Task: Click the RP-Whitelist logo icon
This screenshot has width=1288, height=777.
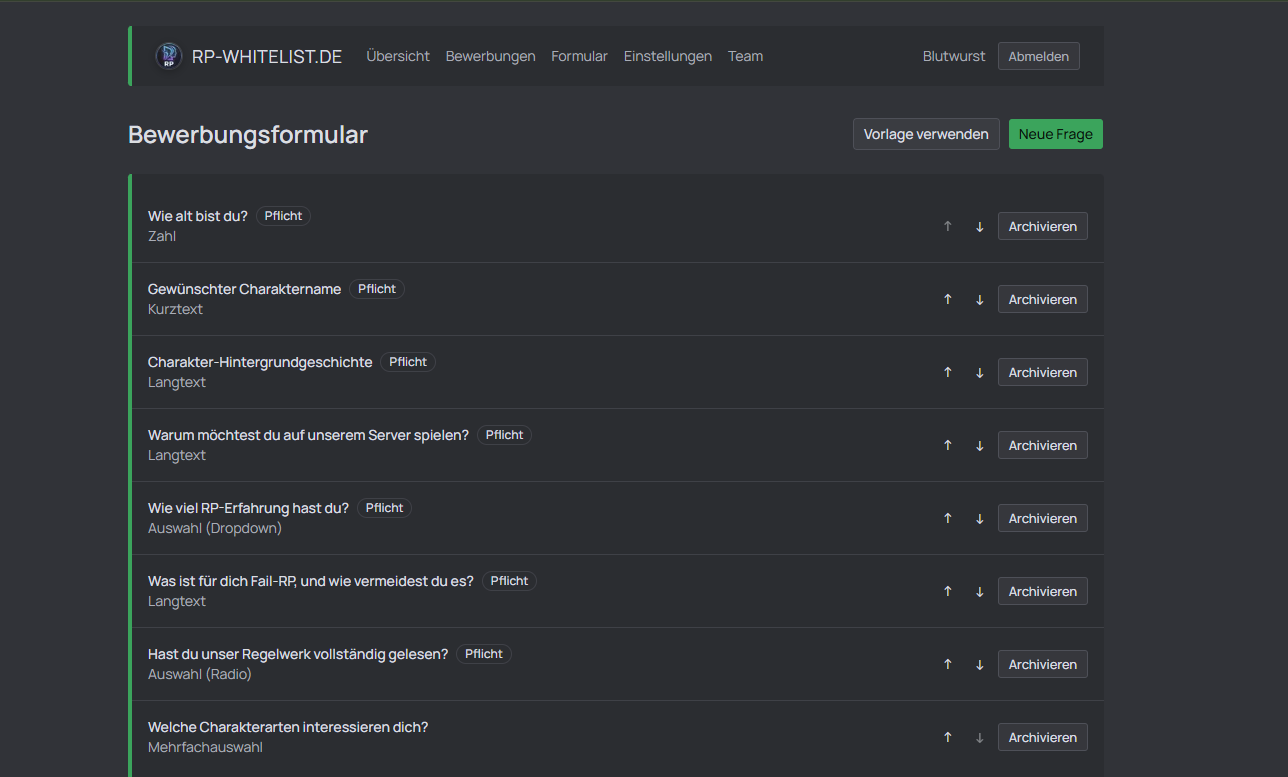Action: (x=169, y=56)
